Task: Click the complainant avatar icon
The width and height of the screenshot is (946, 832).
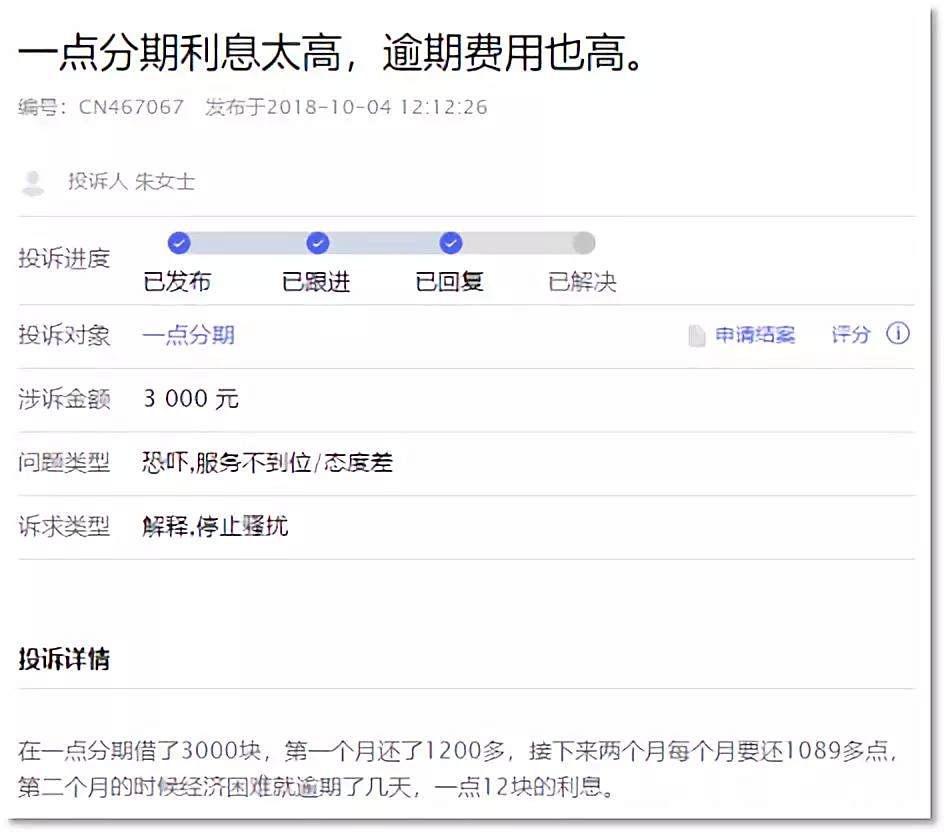Action: pyautogui.click(x=33, y=183)
